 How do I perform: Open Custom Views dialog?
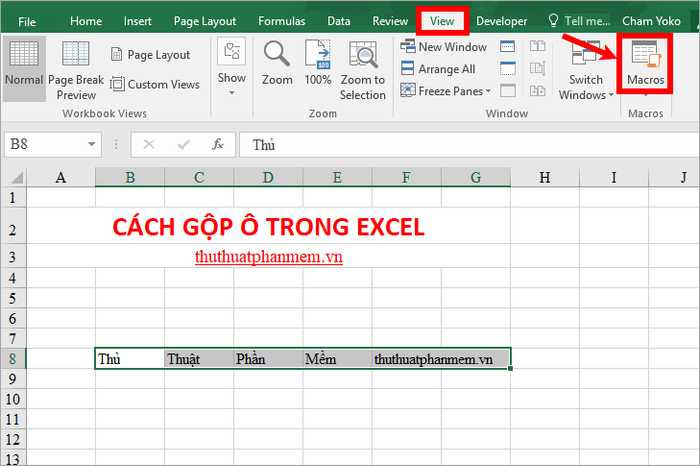[155, 84]
